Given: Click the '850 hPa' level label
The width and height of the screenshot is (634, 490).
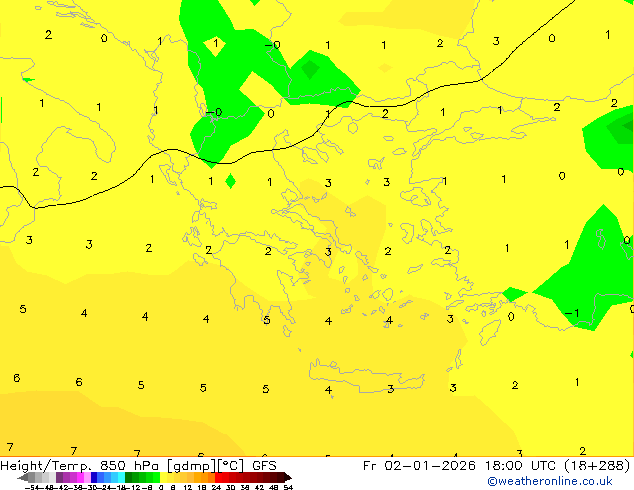Looking at the screenshot, I should [129, 466].
